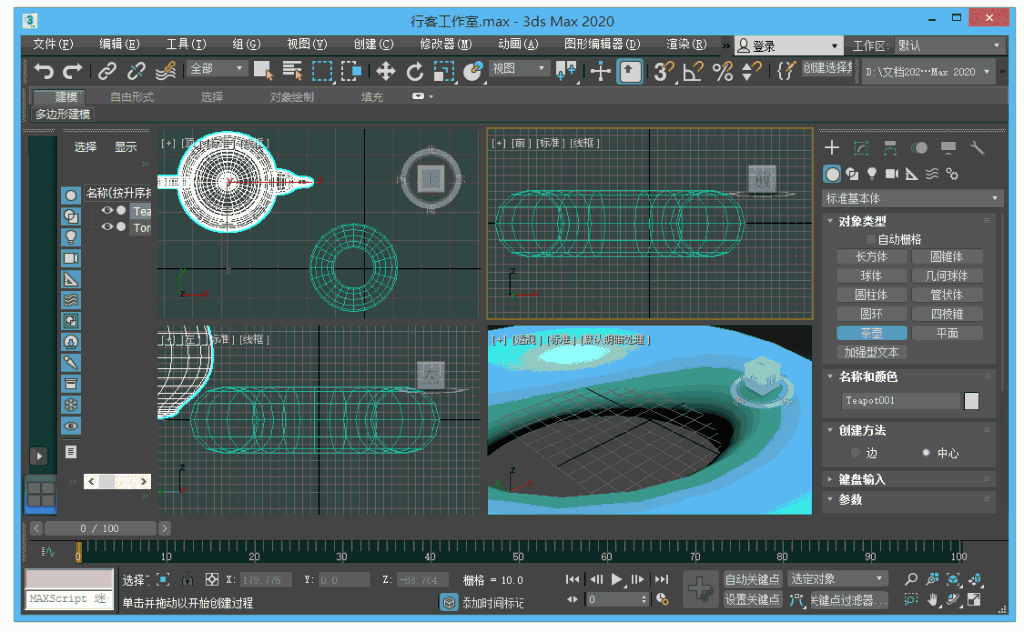Toggle Maximize Viewport icon

tap(975, 599)
